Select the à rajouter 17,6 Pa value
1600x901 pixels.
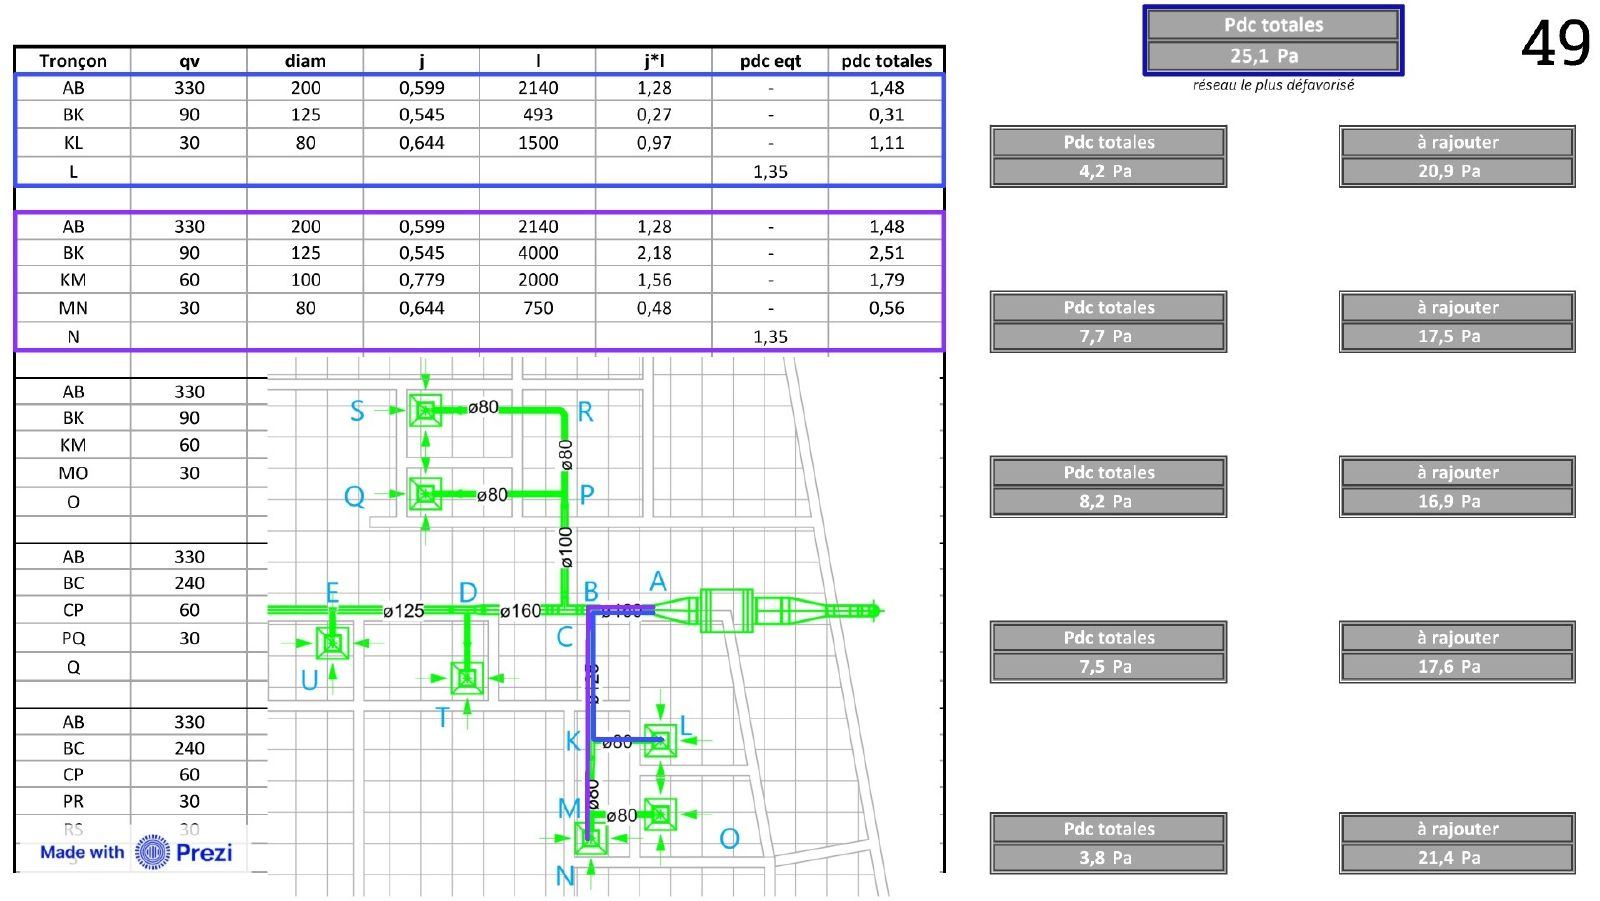point(1457,666)
